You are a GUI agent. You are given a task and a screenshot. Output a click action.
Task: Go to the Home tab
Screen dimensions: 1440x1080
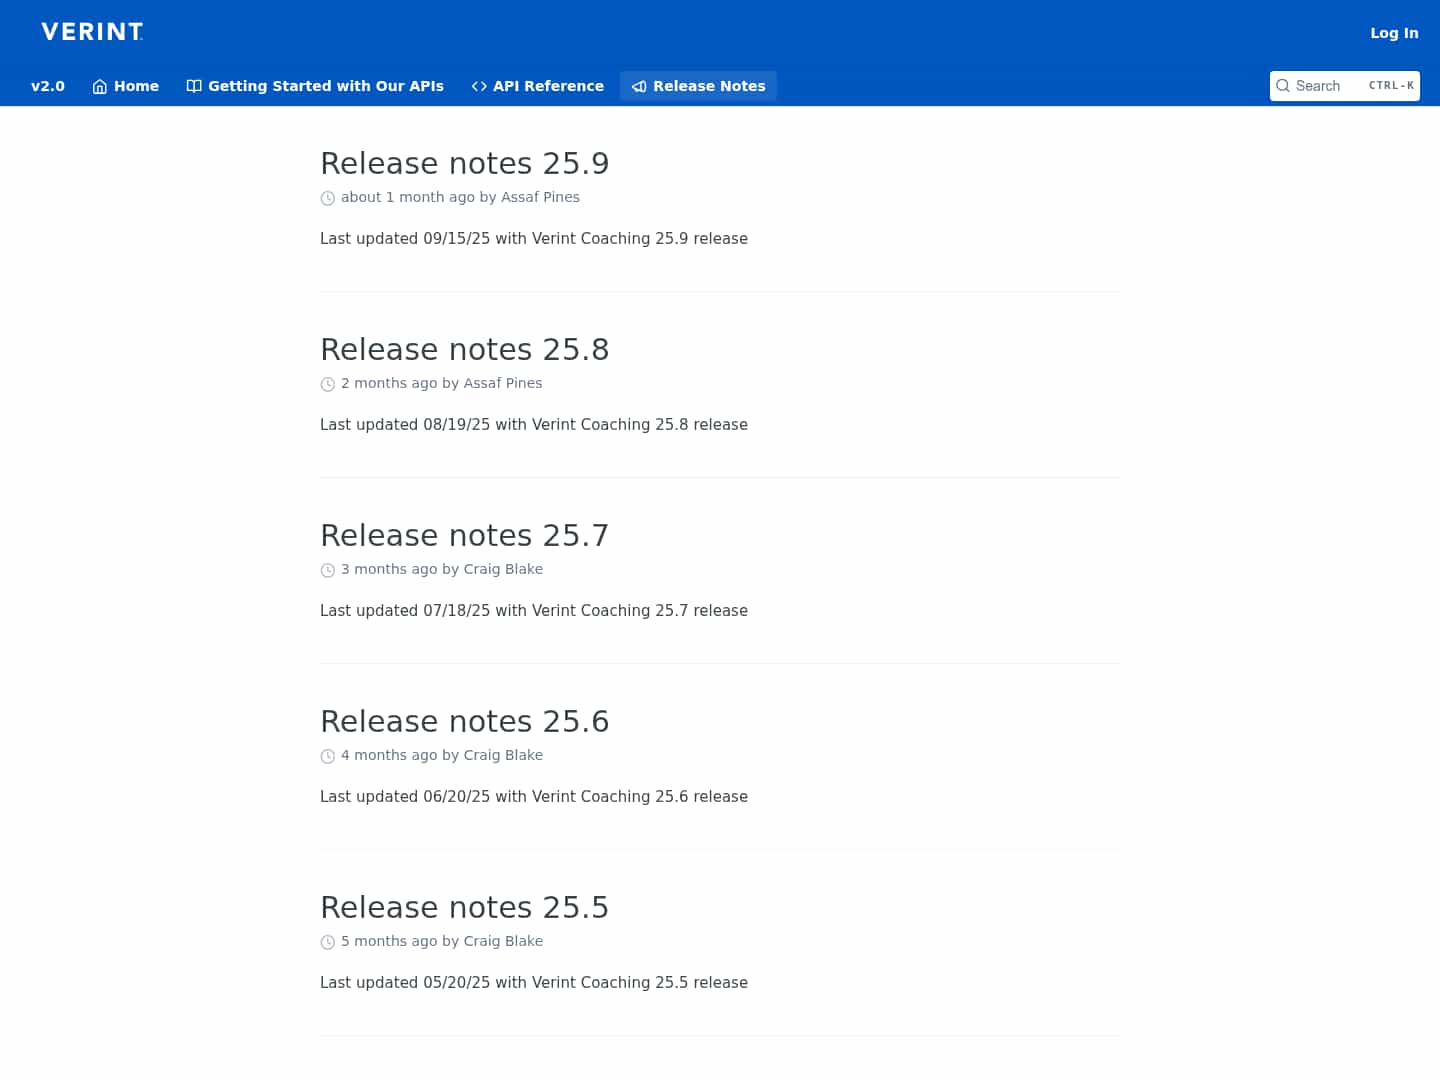[126, 86]
